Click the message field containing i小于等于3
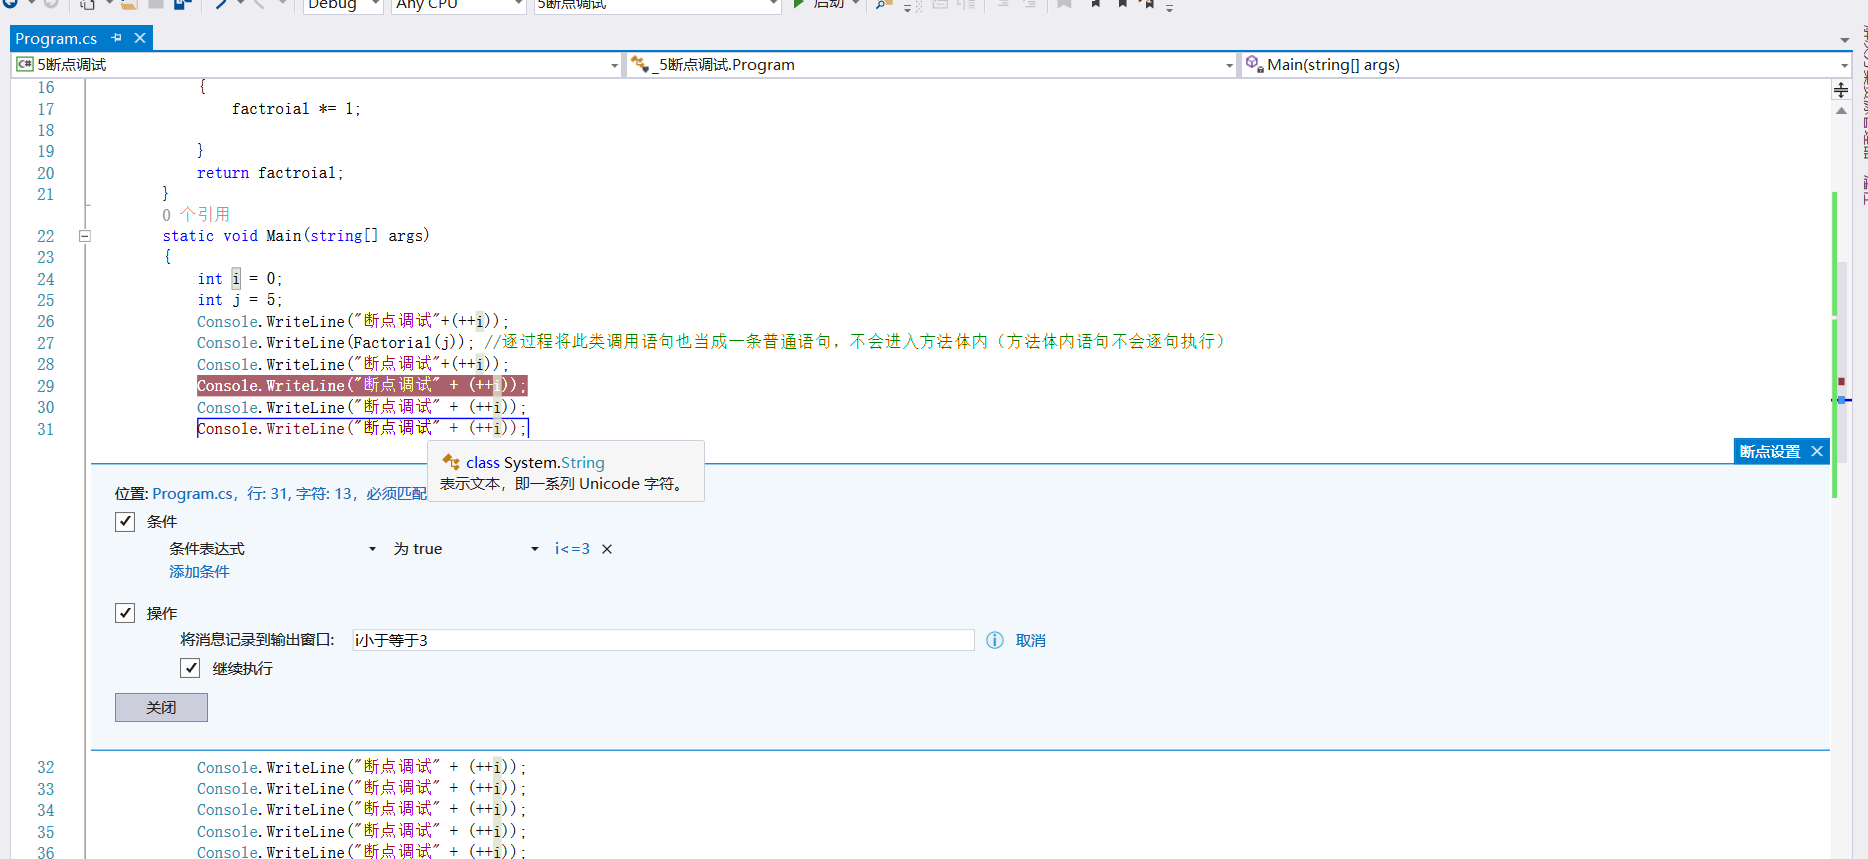This screenshot has height=859, width=1868. 663,640
